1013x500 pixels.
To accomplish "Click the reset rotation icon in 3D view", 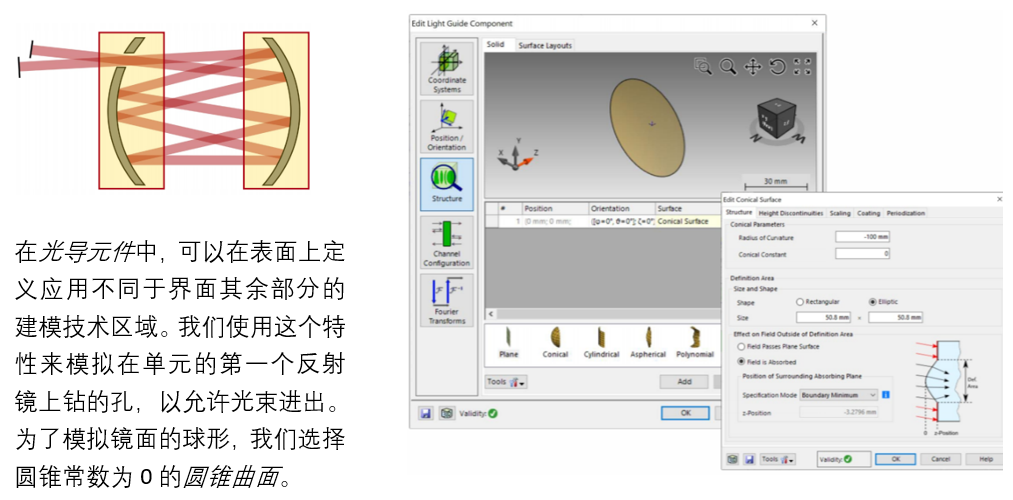I will click(x=777, y=66).
